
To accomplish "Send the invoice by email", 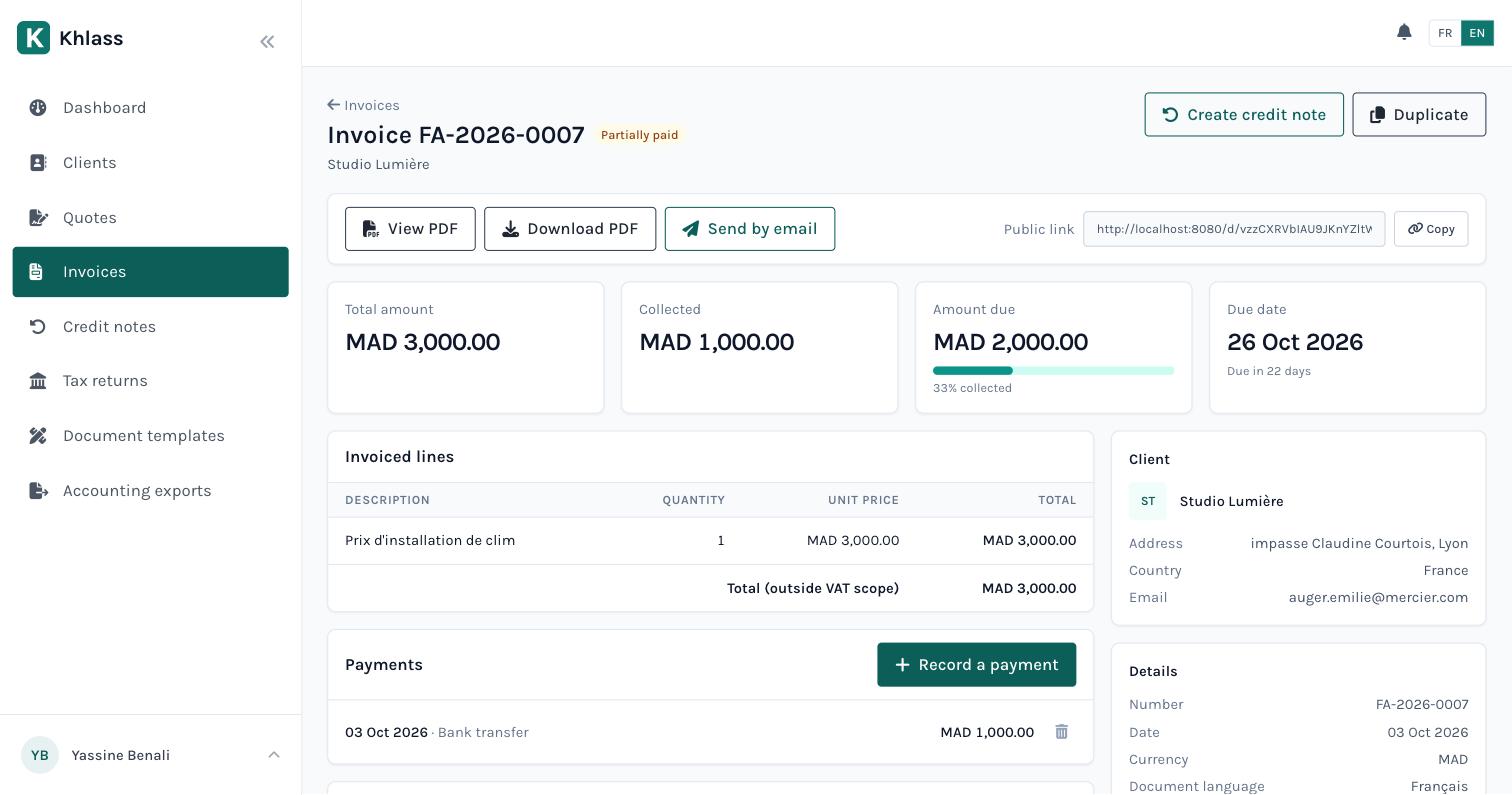I will (750, 229).
